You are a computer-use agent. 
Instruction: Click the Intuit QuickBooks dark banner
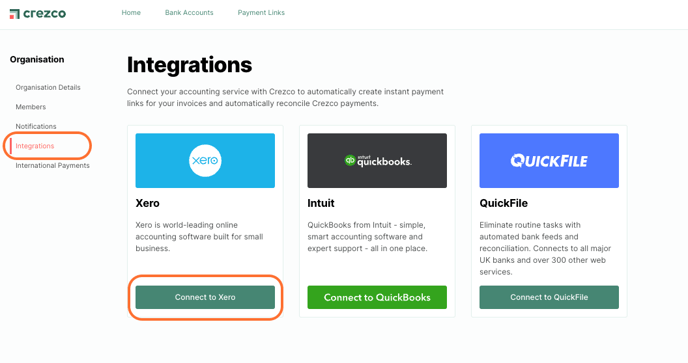[377, 161]
